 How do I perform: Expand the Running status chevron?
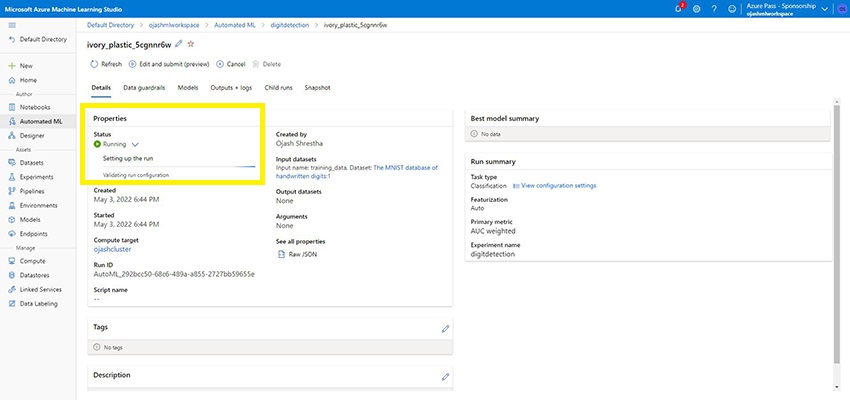pyautogui.click(x=135, y=144)
